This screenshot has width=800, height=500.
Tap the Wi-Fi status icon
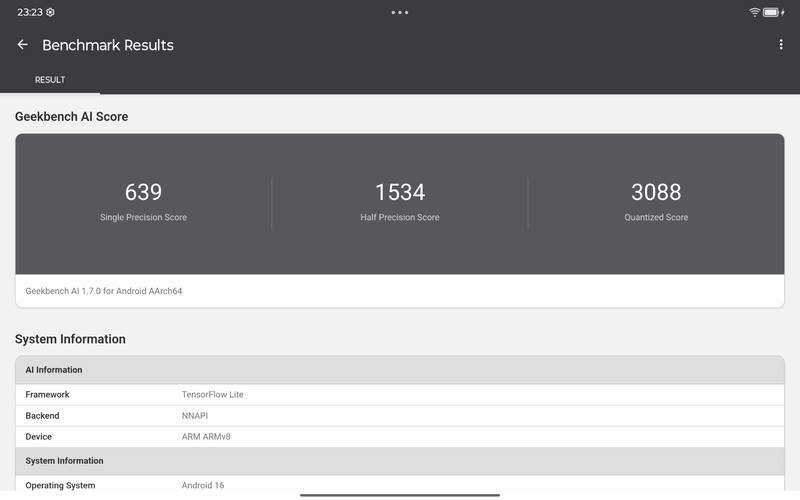[754, 12]
